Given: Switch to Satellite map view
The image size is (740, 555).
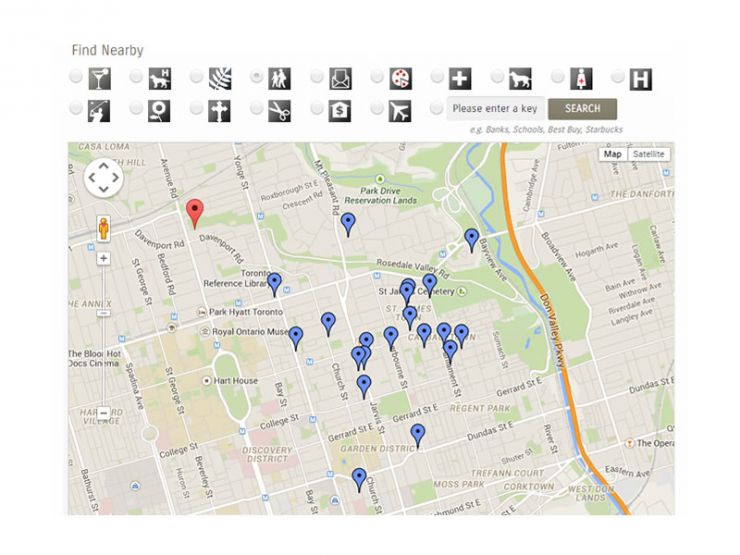Looking at the screenshot, I should (648, 154).
